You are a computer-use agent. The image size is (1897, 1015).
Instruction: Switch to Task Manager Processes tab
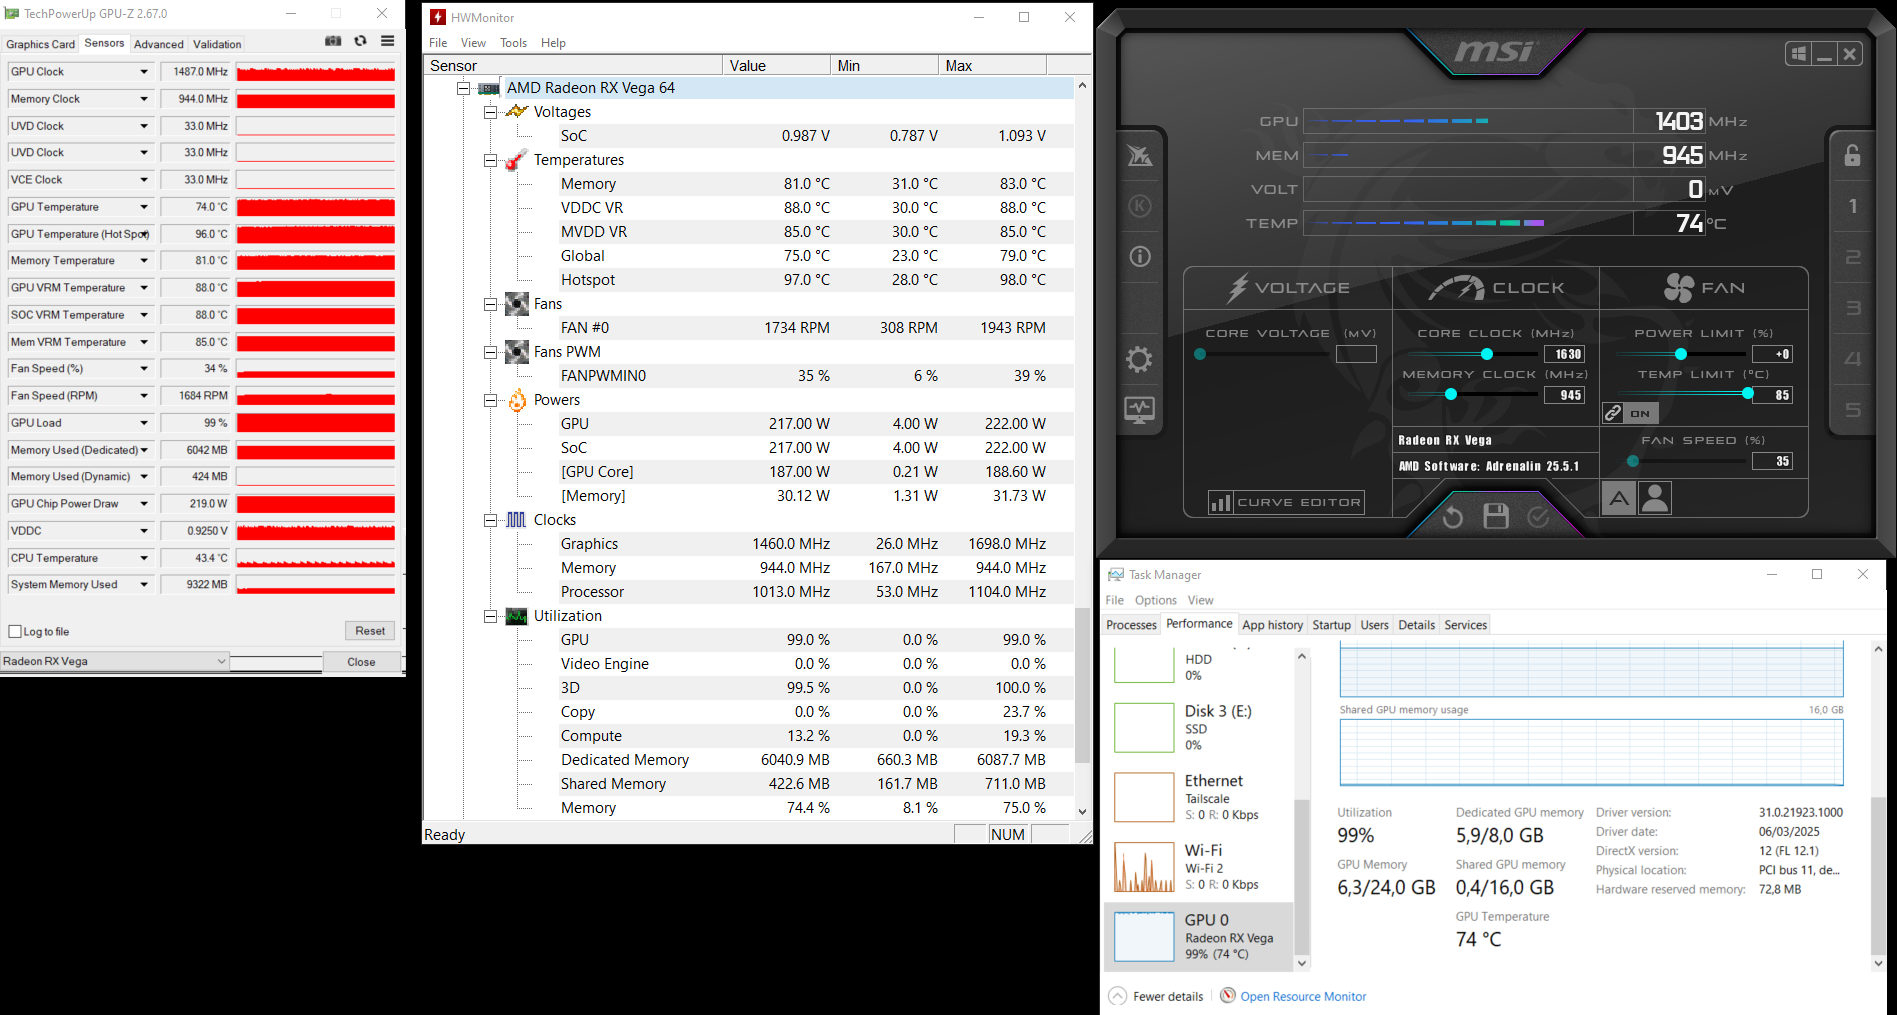click(1131, 625)
